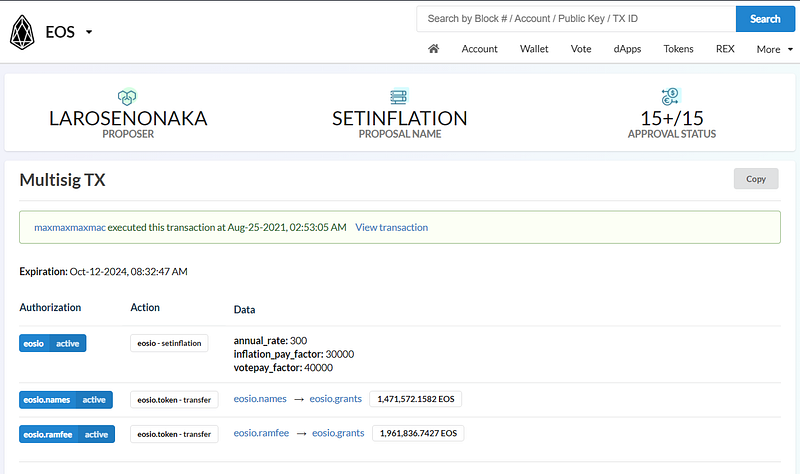The image size is (800, 474).
Task: Click the eosio active authorization badge
Action: coord(53,343)
